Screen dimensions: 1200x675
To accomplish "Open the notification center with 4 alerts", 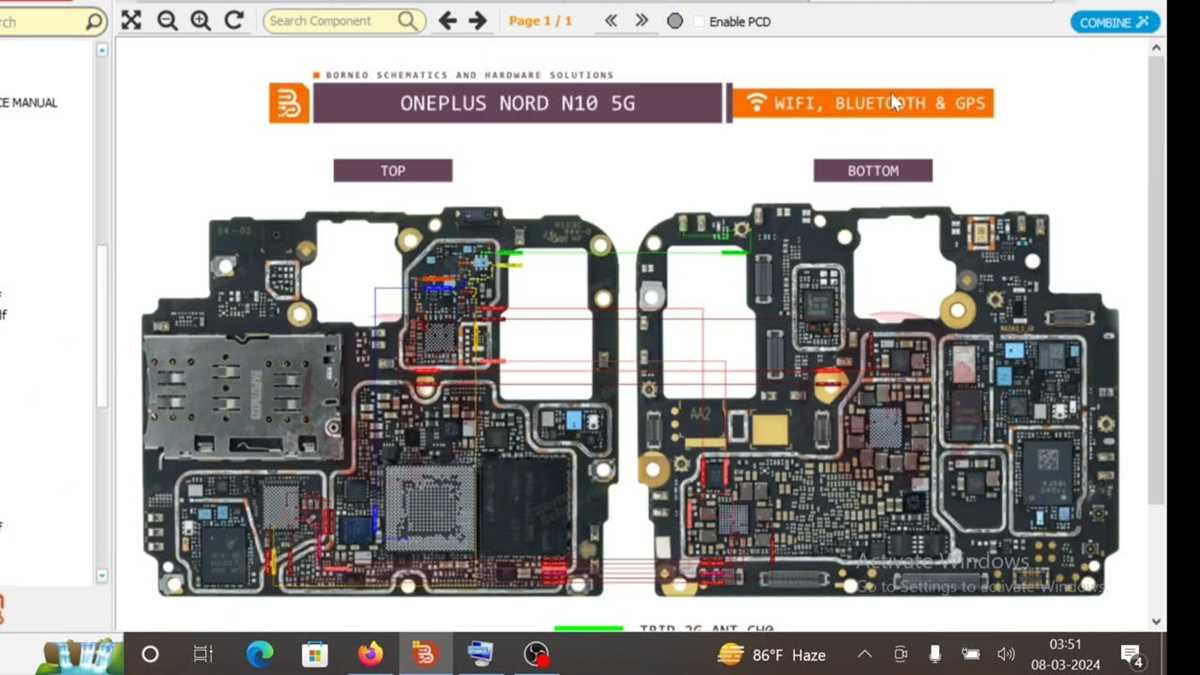I will point(1132,657).
